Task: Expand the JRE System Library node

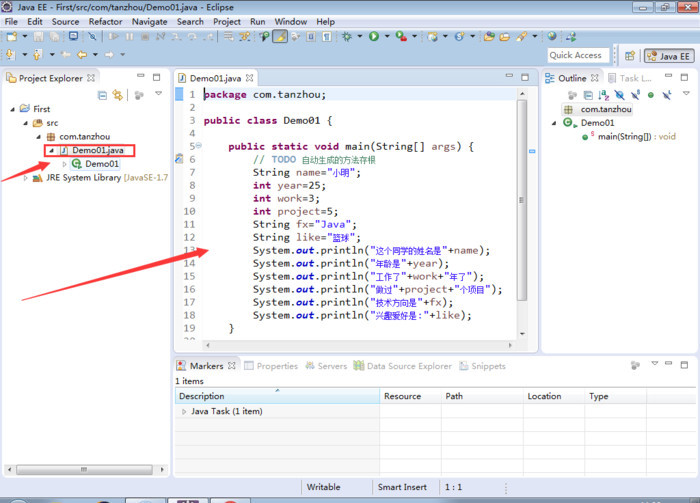Action: pyautogui.click(x=25, y=178)
